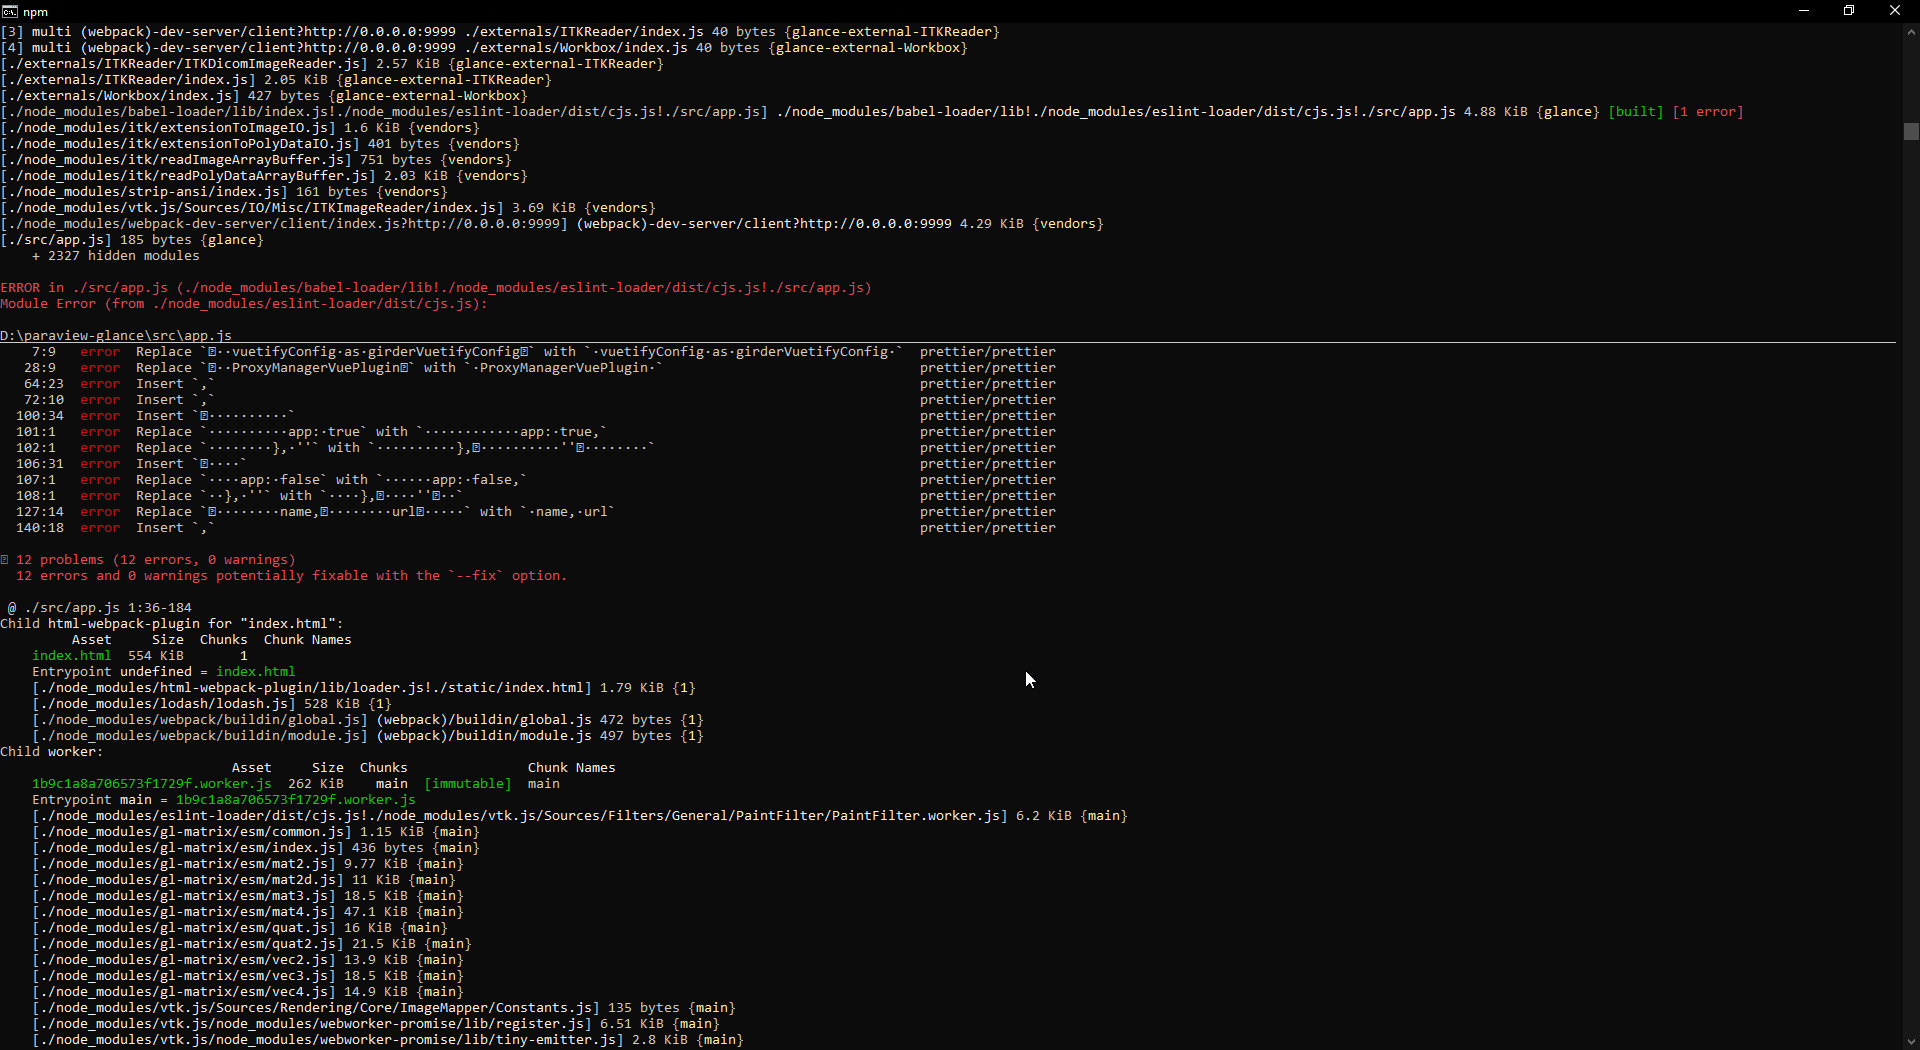Click the Entrypoint main worker link

coord(295,799)
